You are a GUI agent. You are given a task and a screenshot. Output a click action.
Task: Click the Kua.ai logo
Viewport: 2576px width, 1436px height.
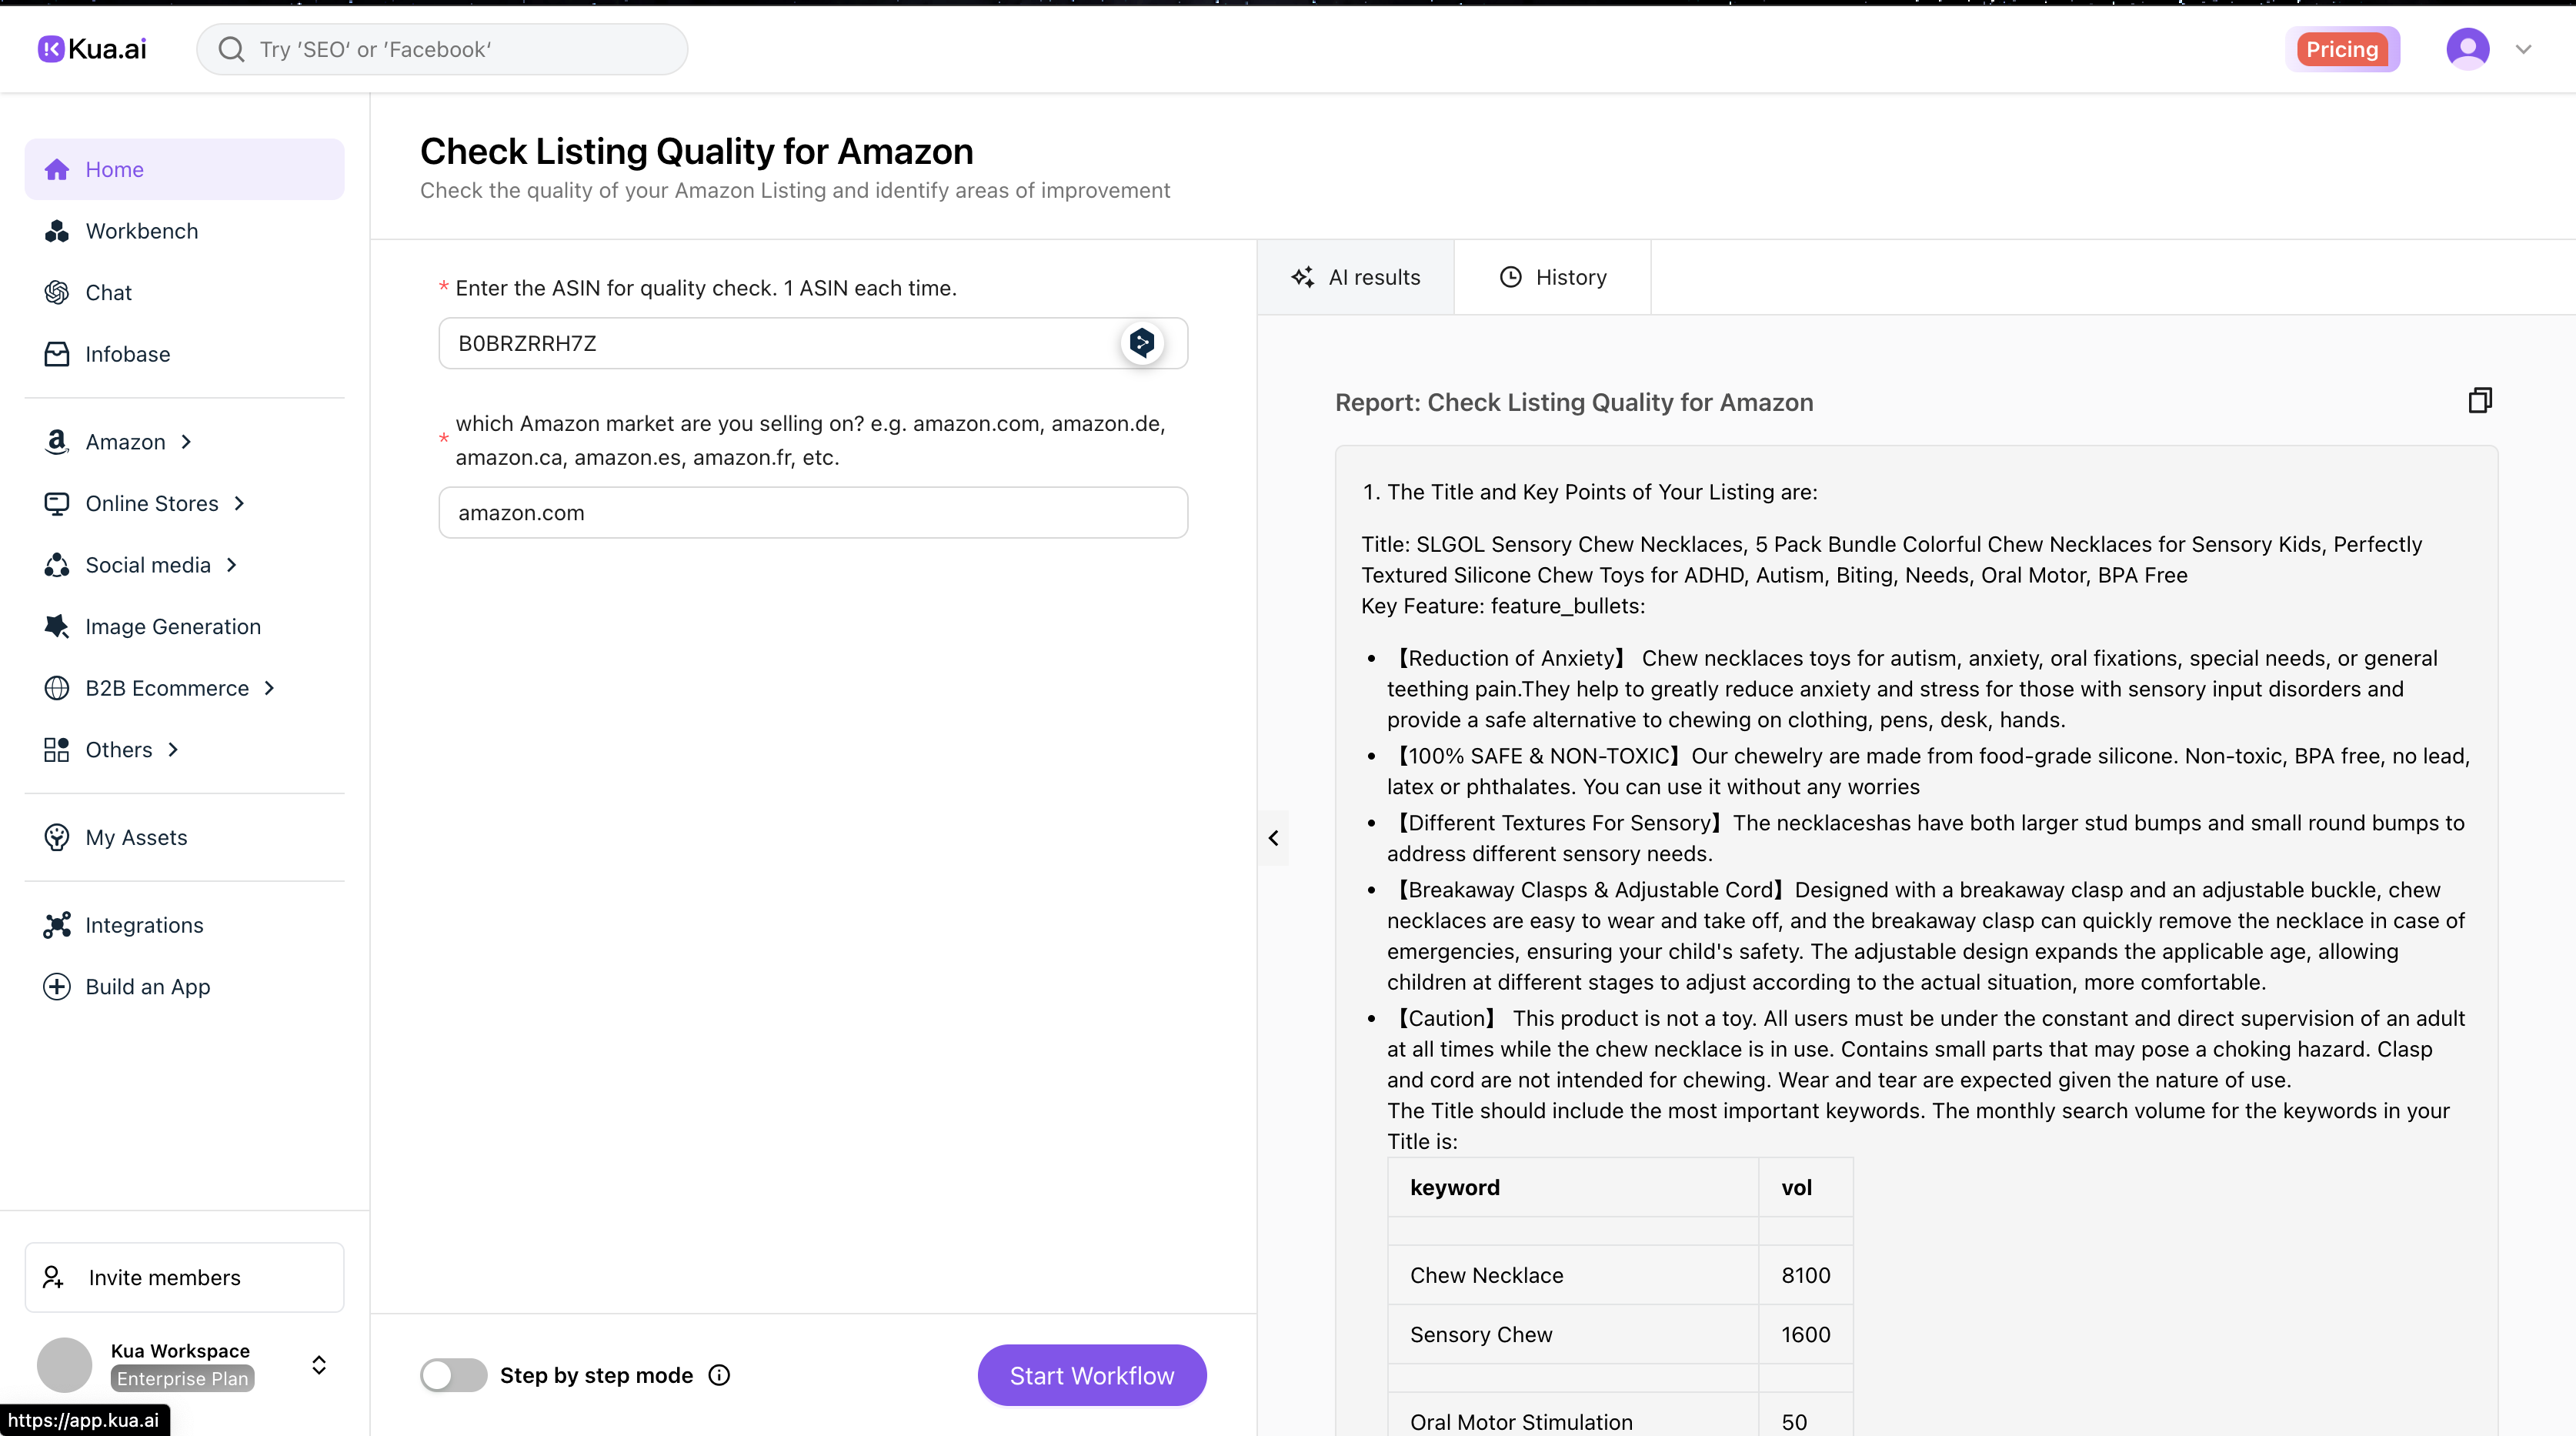[90, 48]
